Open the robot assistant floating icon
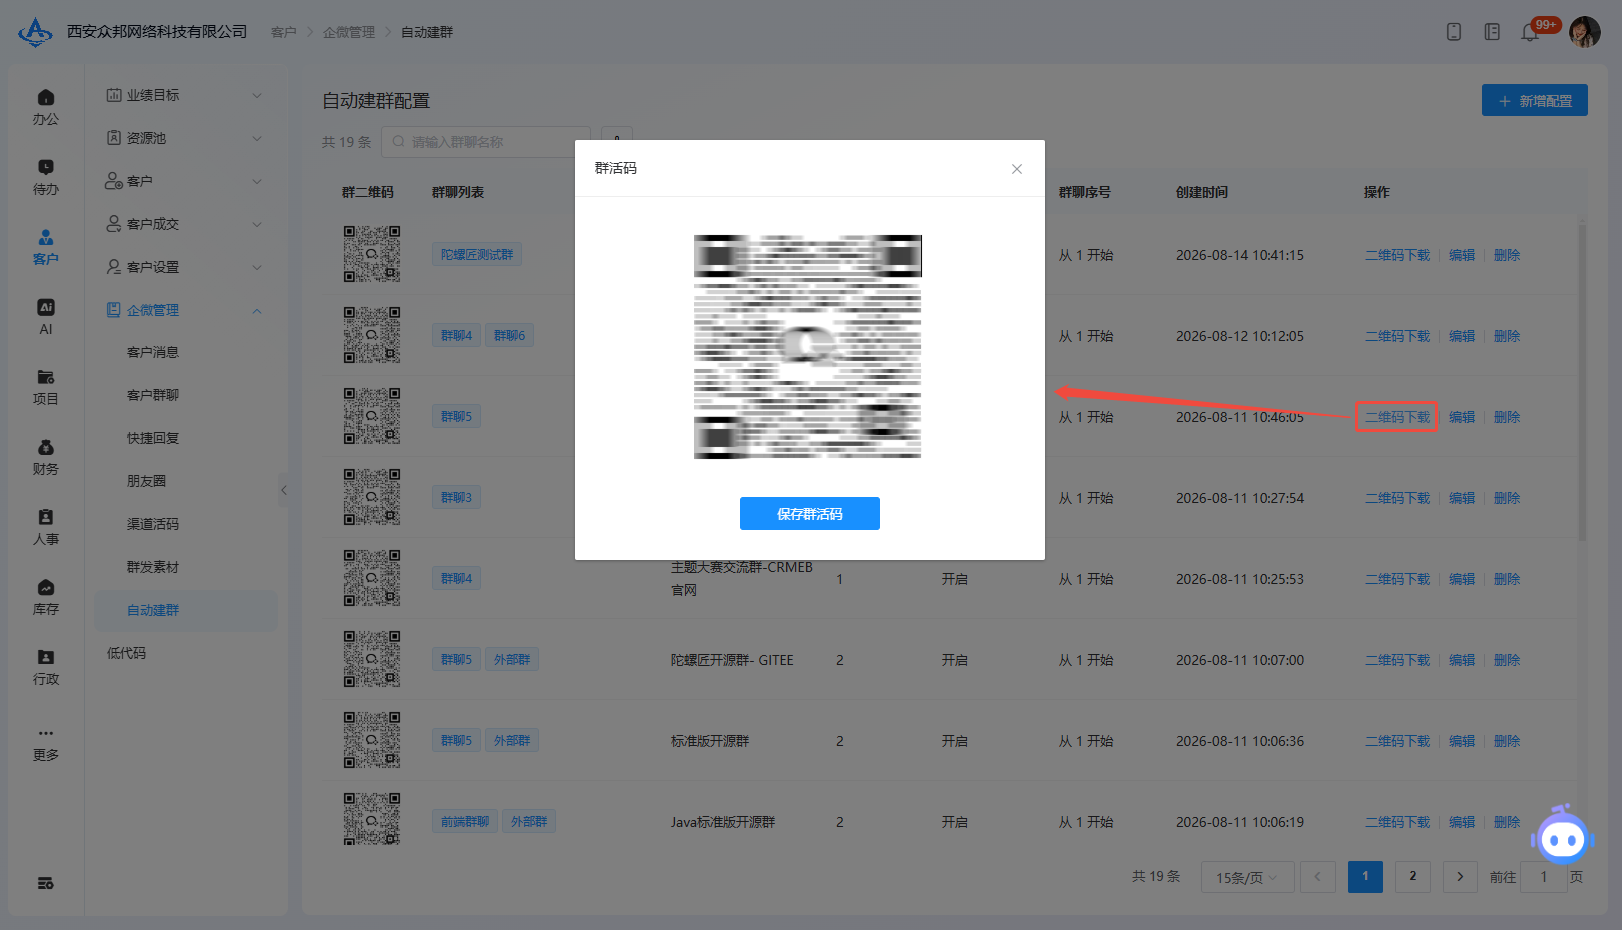Viewport: 1622px width, 930px height. [1562, 836]
